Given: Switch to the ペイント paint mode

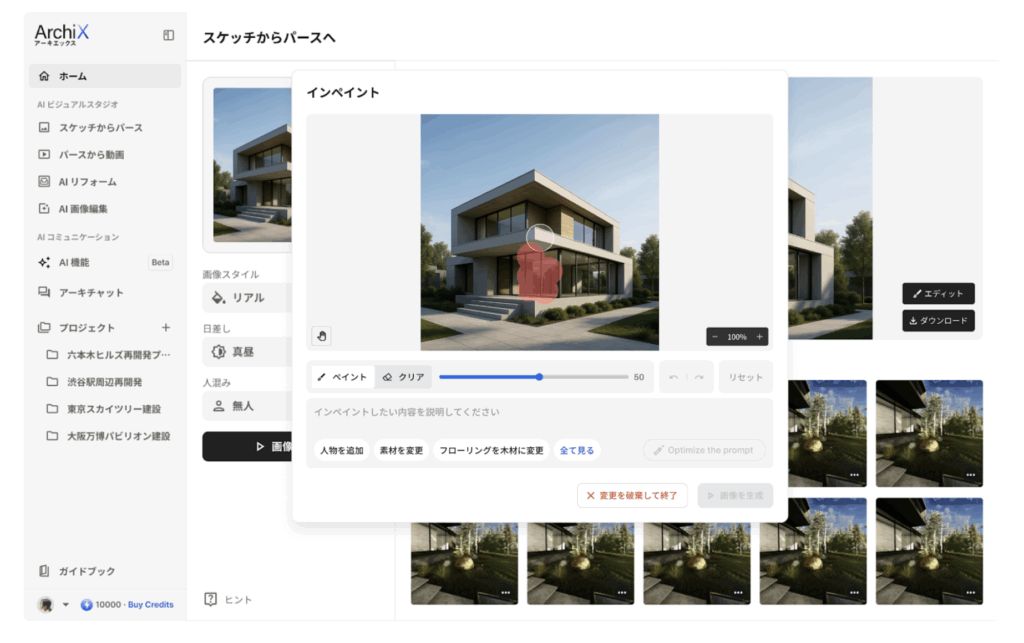Looking at the screenshot, I should pos(343,377).
